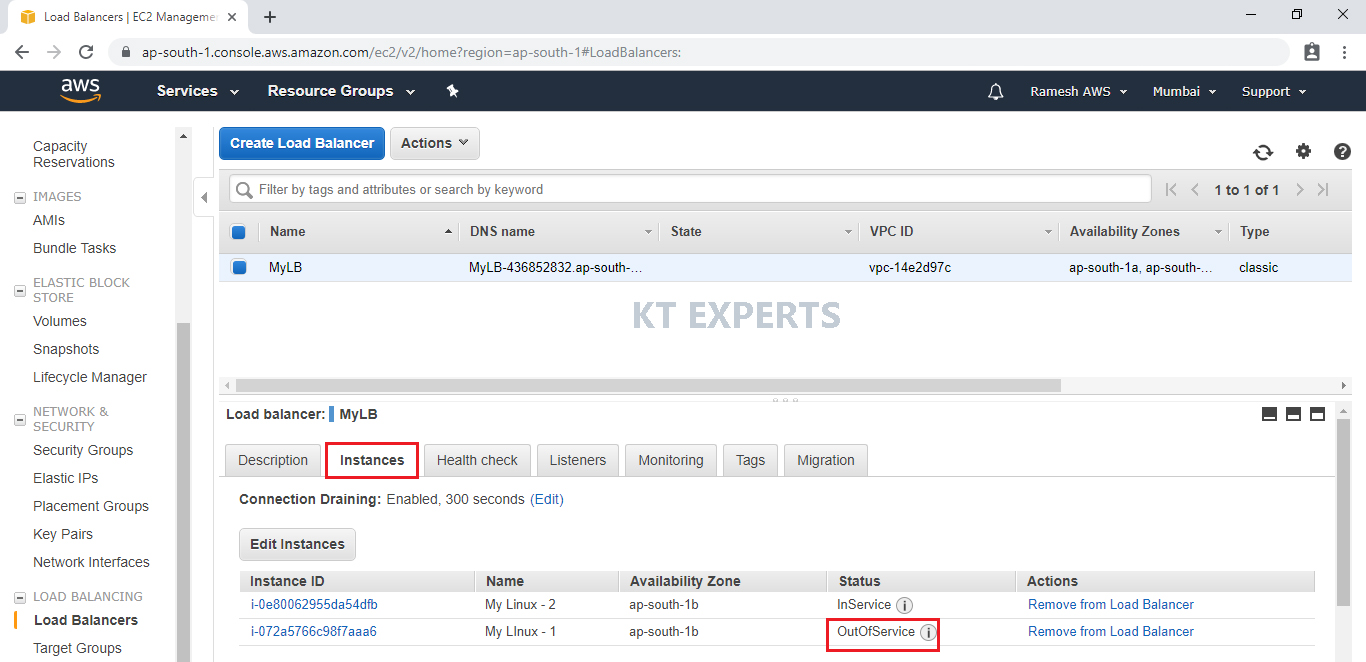Open Security Groups in sidebar
This screenshot has height=662, width=1366.
point(83,451)
